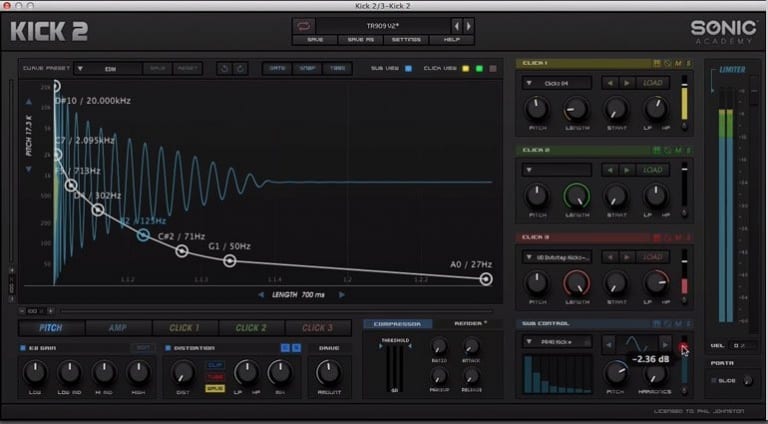Click the redo icon in curve toolbar
Viewport: 768px width, 424px height.
241,68
